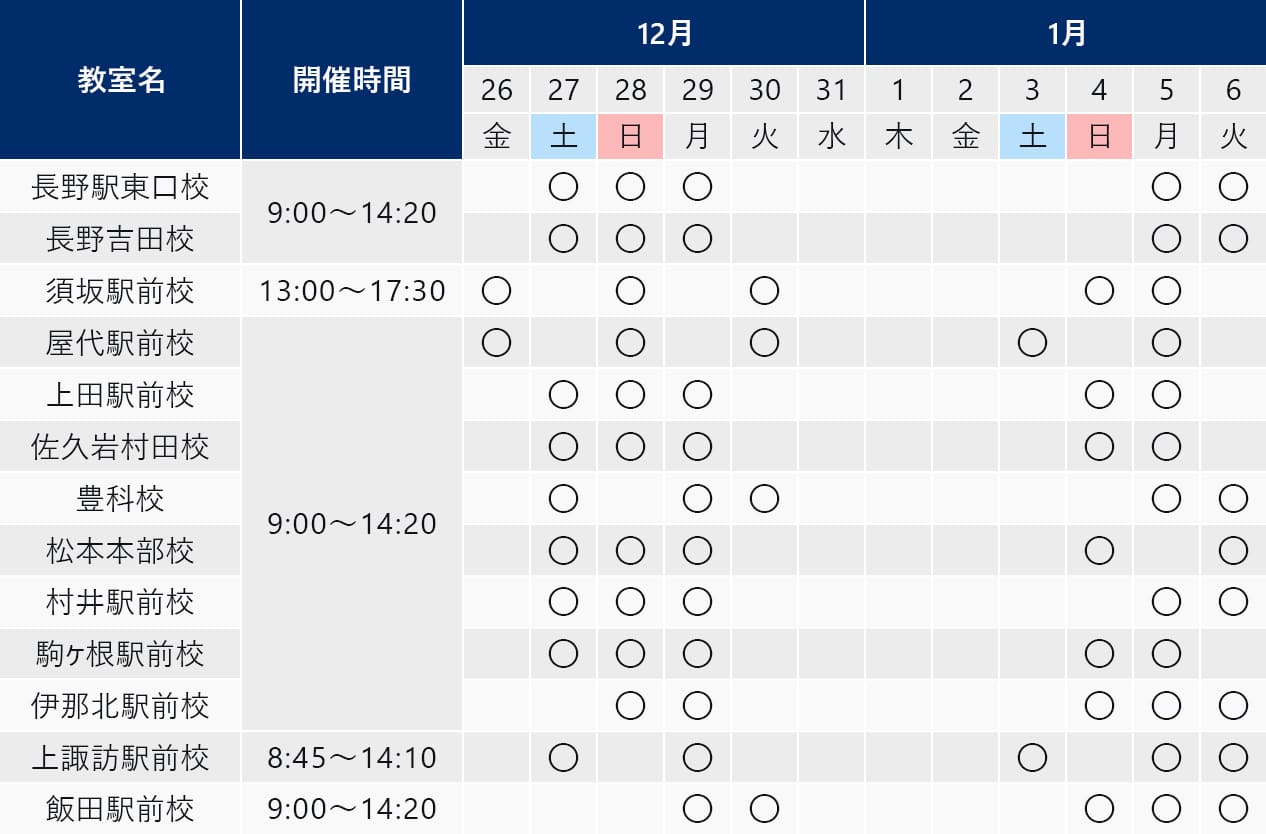Select the 8:45〜14:10 time cell
1266x834 pixels.
click(x=352, y=758)
